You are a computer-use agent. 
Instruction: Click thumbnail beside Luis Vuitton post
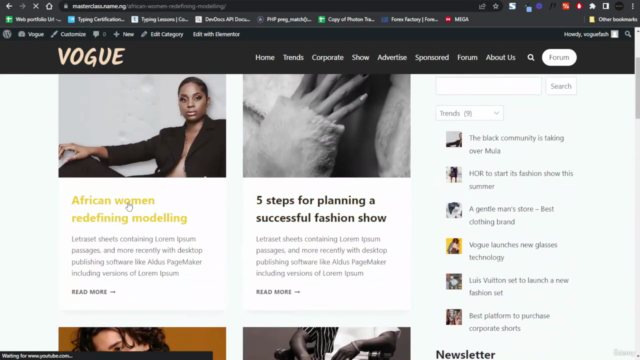click(453, 282)
